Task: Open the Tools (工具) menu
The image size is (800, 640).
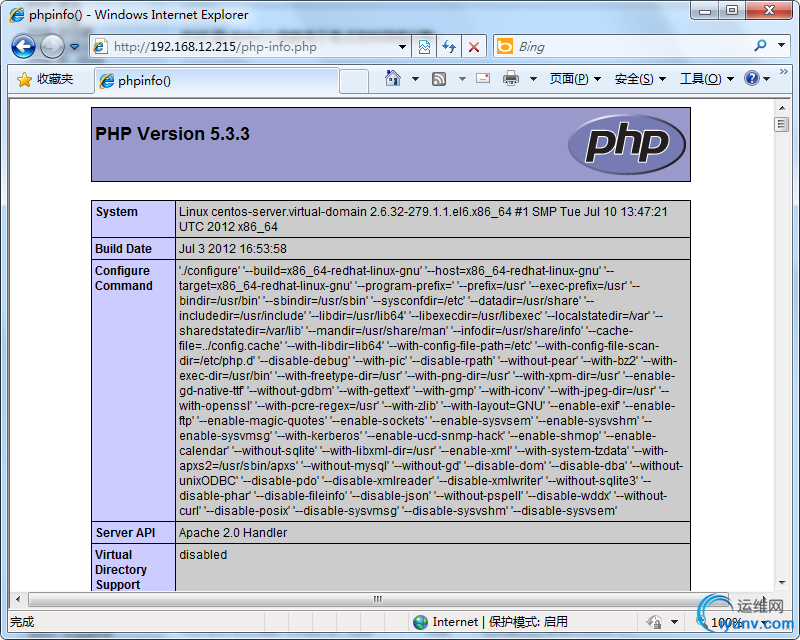Action: (707, 79)
